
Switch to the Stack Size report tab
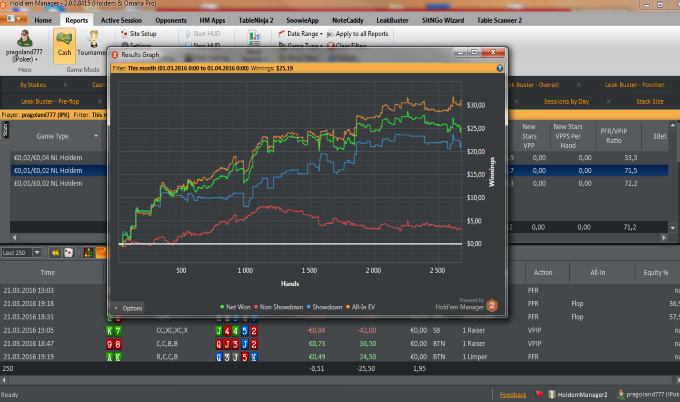[x=650, y=101]
